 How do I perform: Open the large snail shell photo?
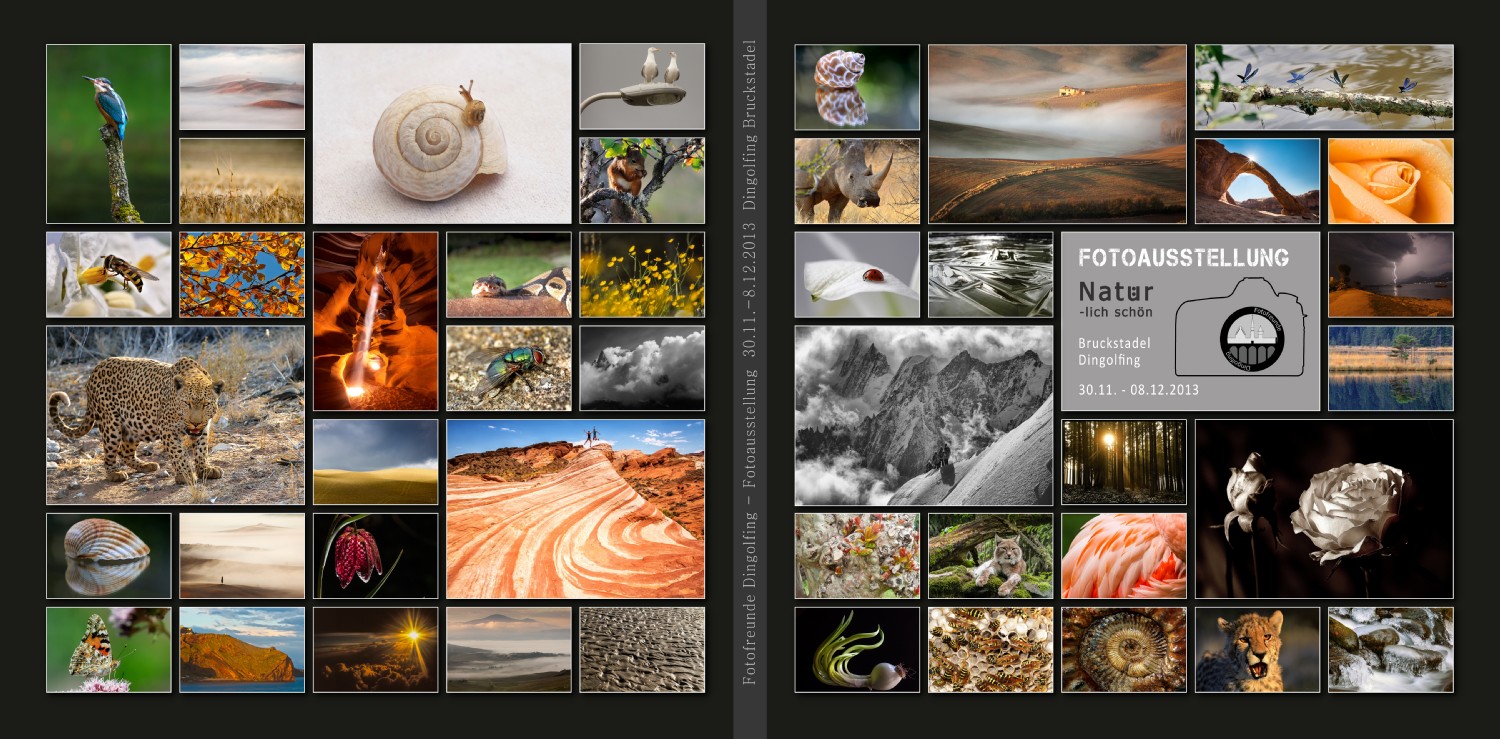click(x=442, y=134)
